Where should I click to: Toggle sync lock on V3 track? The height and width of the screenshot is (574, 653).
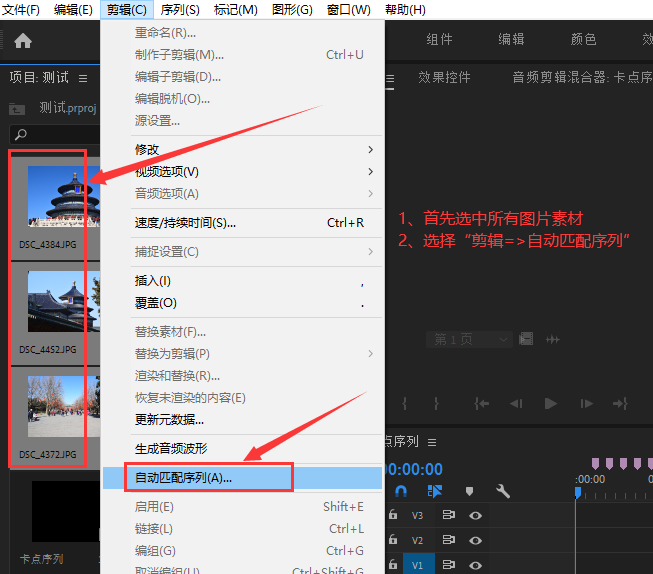(449, 515)
